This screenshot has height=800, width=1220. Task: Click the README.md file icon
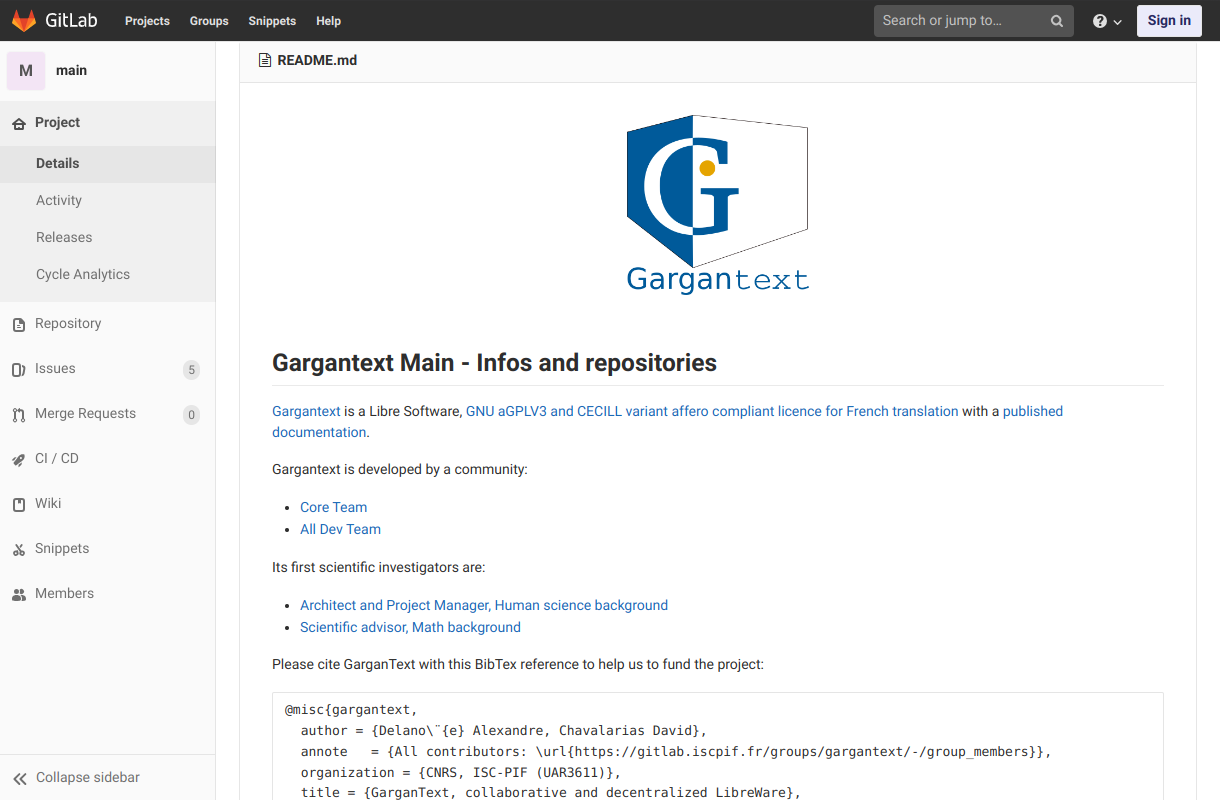(265, 60)
